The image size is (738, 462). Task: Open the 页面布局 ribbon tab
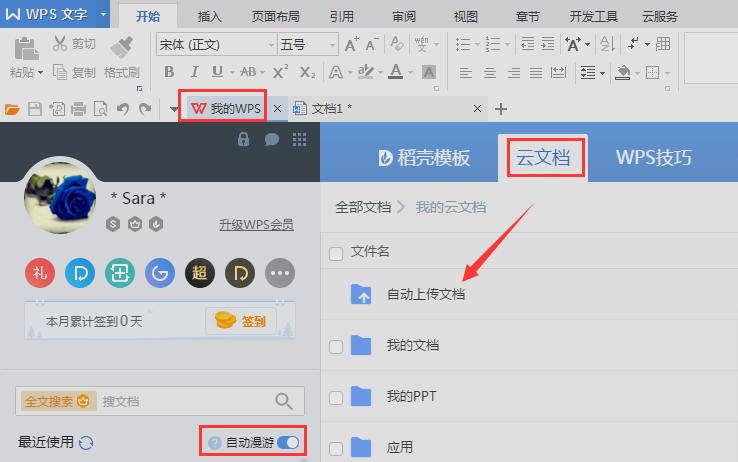pyautogui.click(x=276, y=16)
